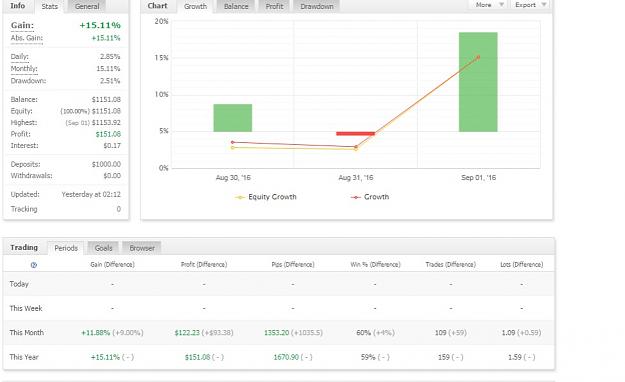Image resolution: width=625 pixels, height=382 pixels.
Task: Click Lots (Difference) column header
Action: pyautogui.click(x=521, y=265)
